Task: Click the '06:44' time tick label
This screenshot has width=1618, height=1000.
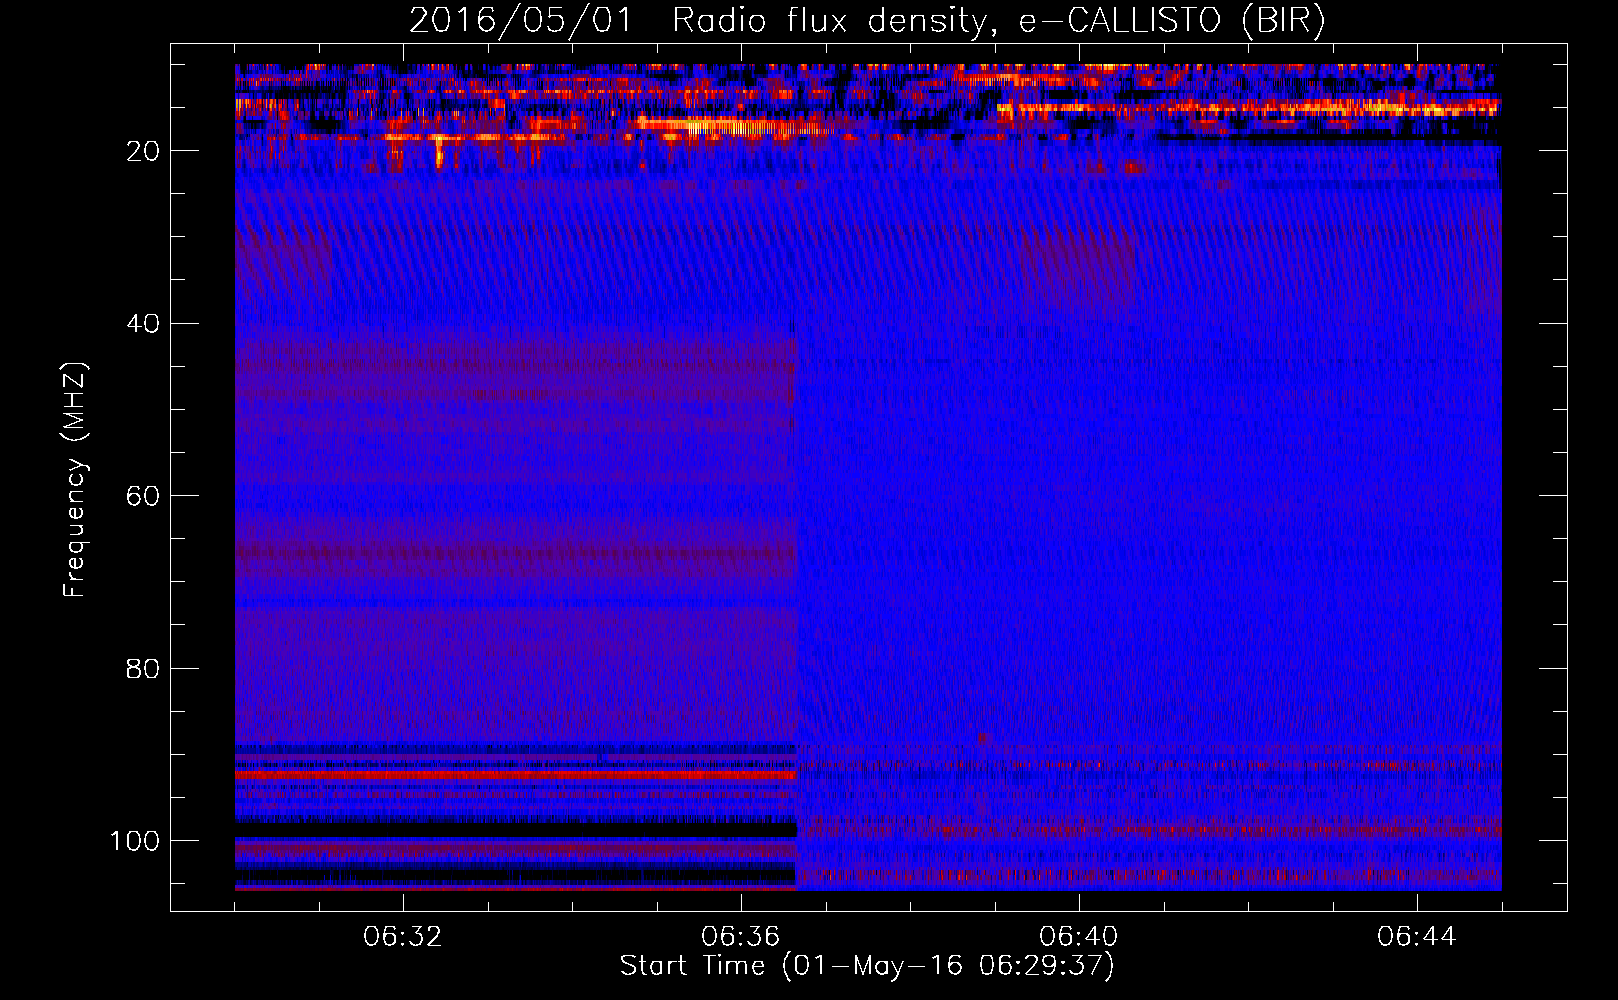Action: pos(1417,937)
